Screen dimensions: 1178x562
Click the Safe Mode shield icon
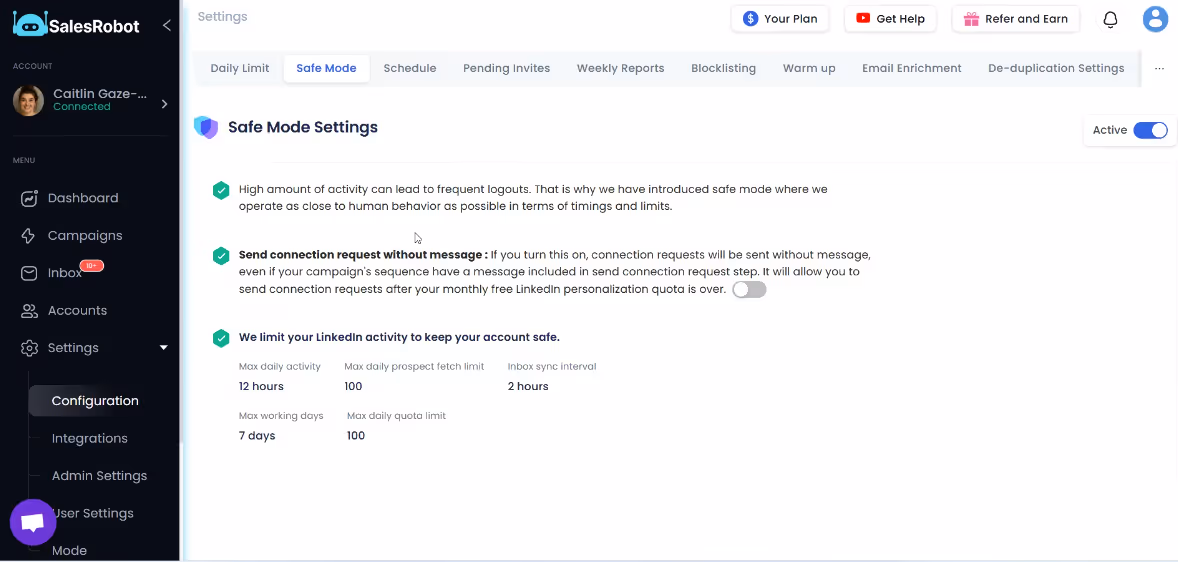point(206,128)
